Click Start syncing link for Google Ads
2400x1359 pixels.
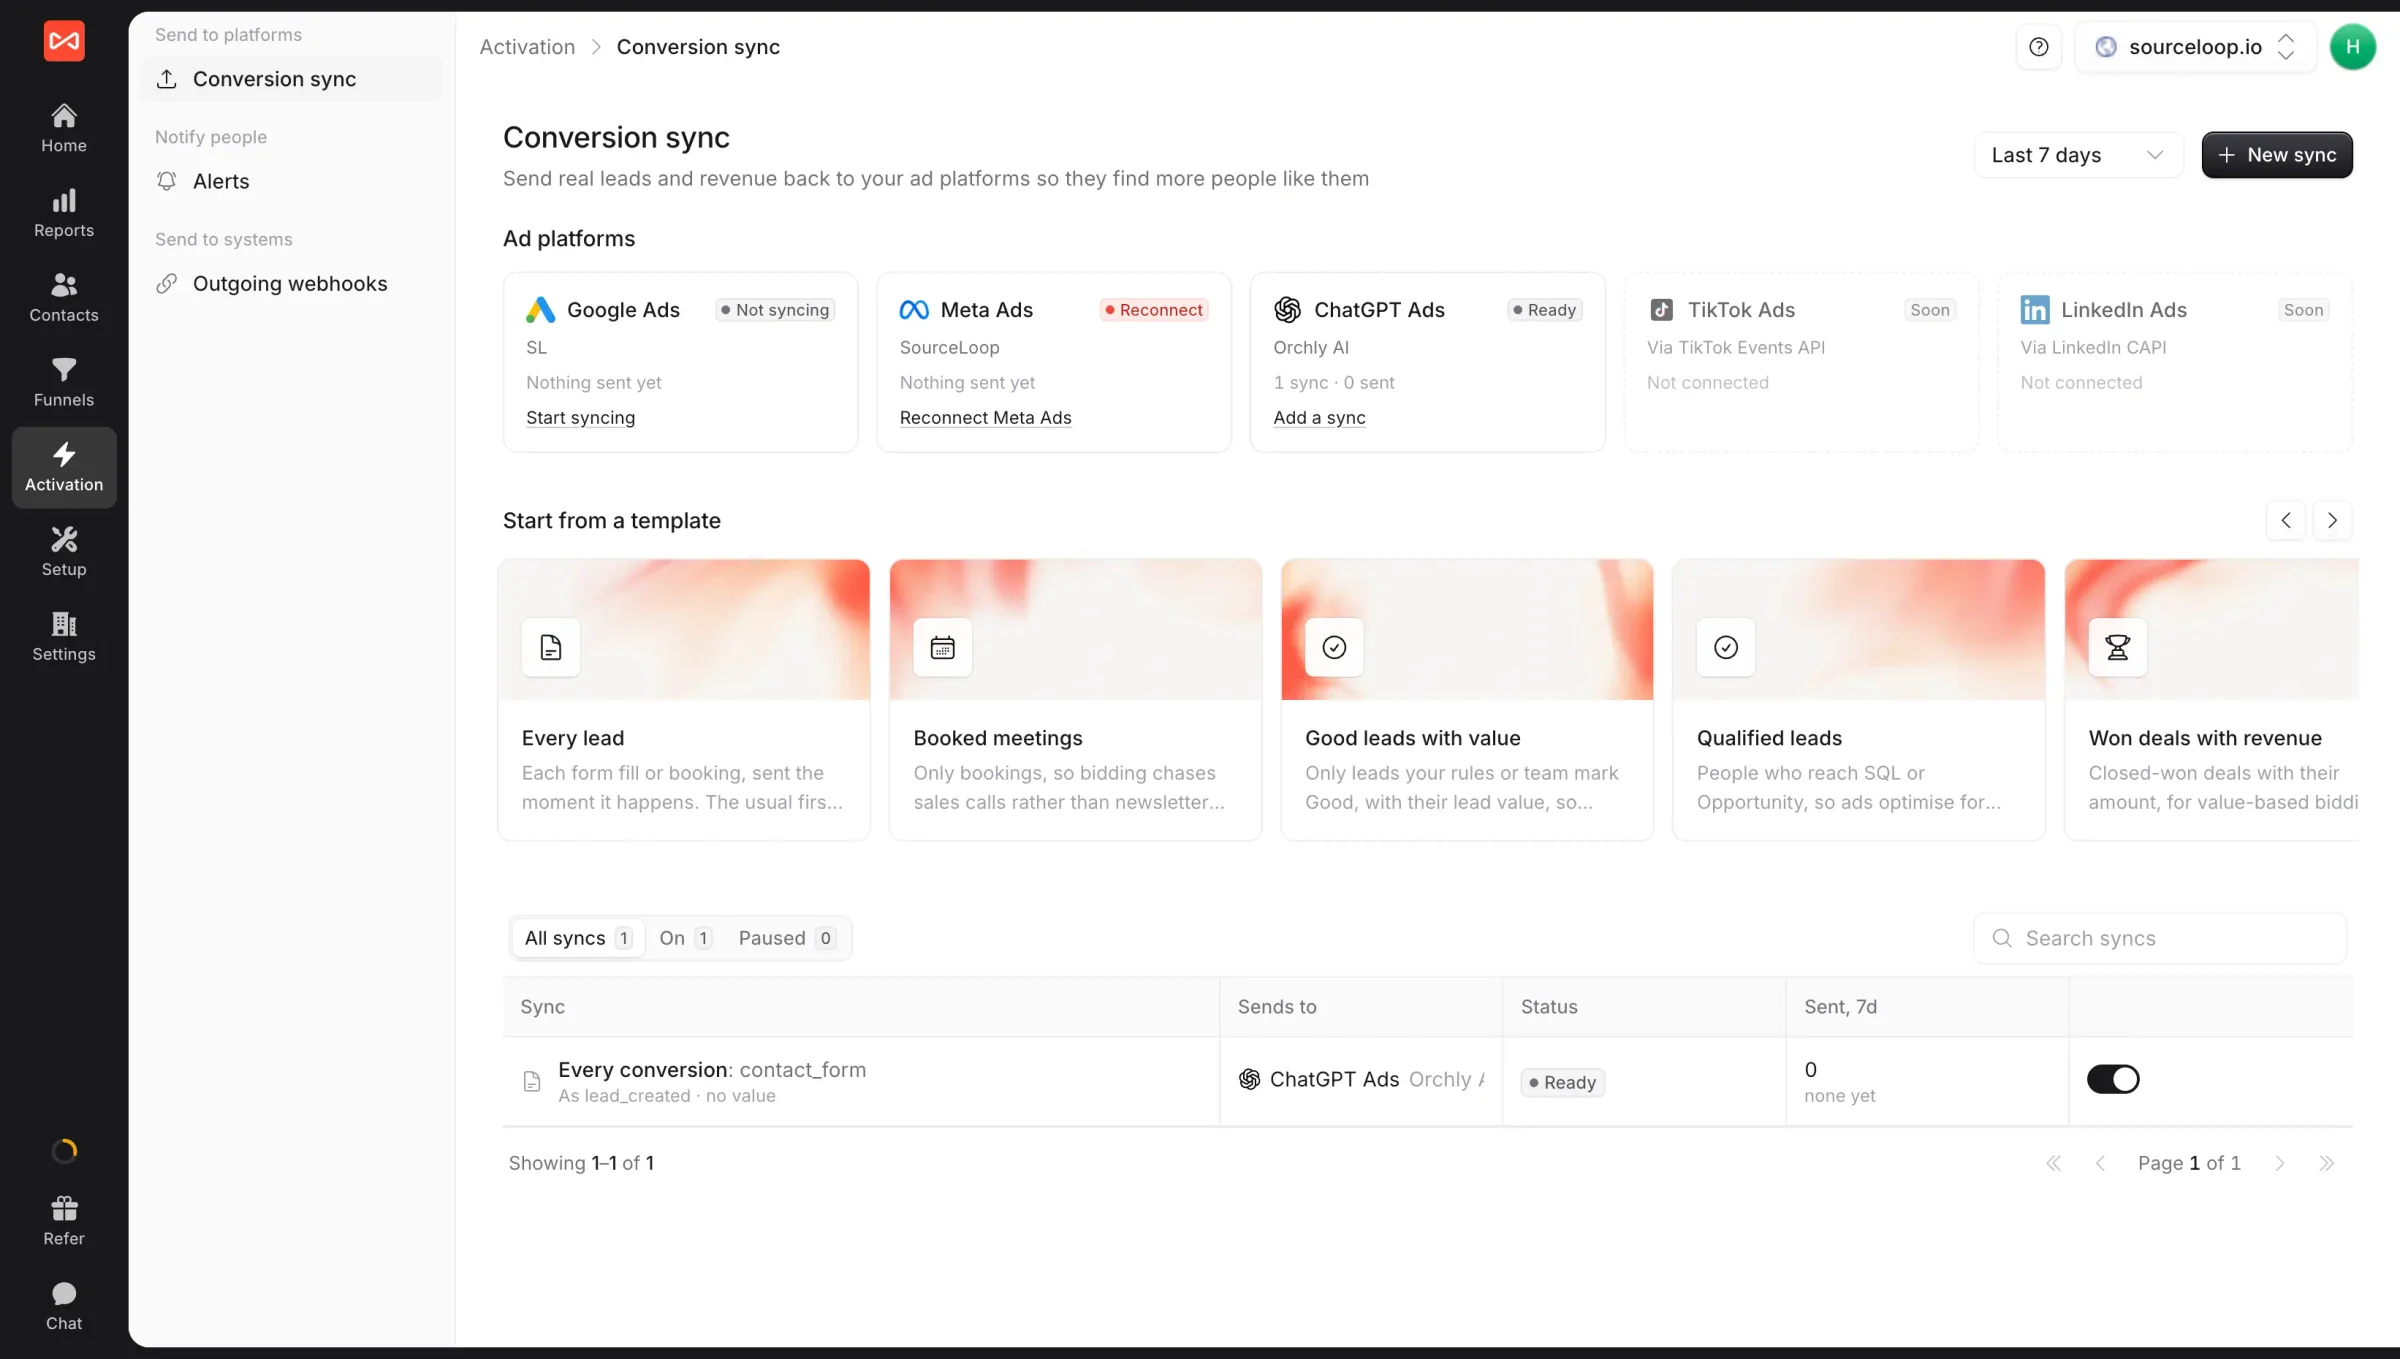[580, 418]
